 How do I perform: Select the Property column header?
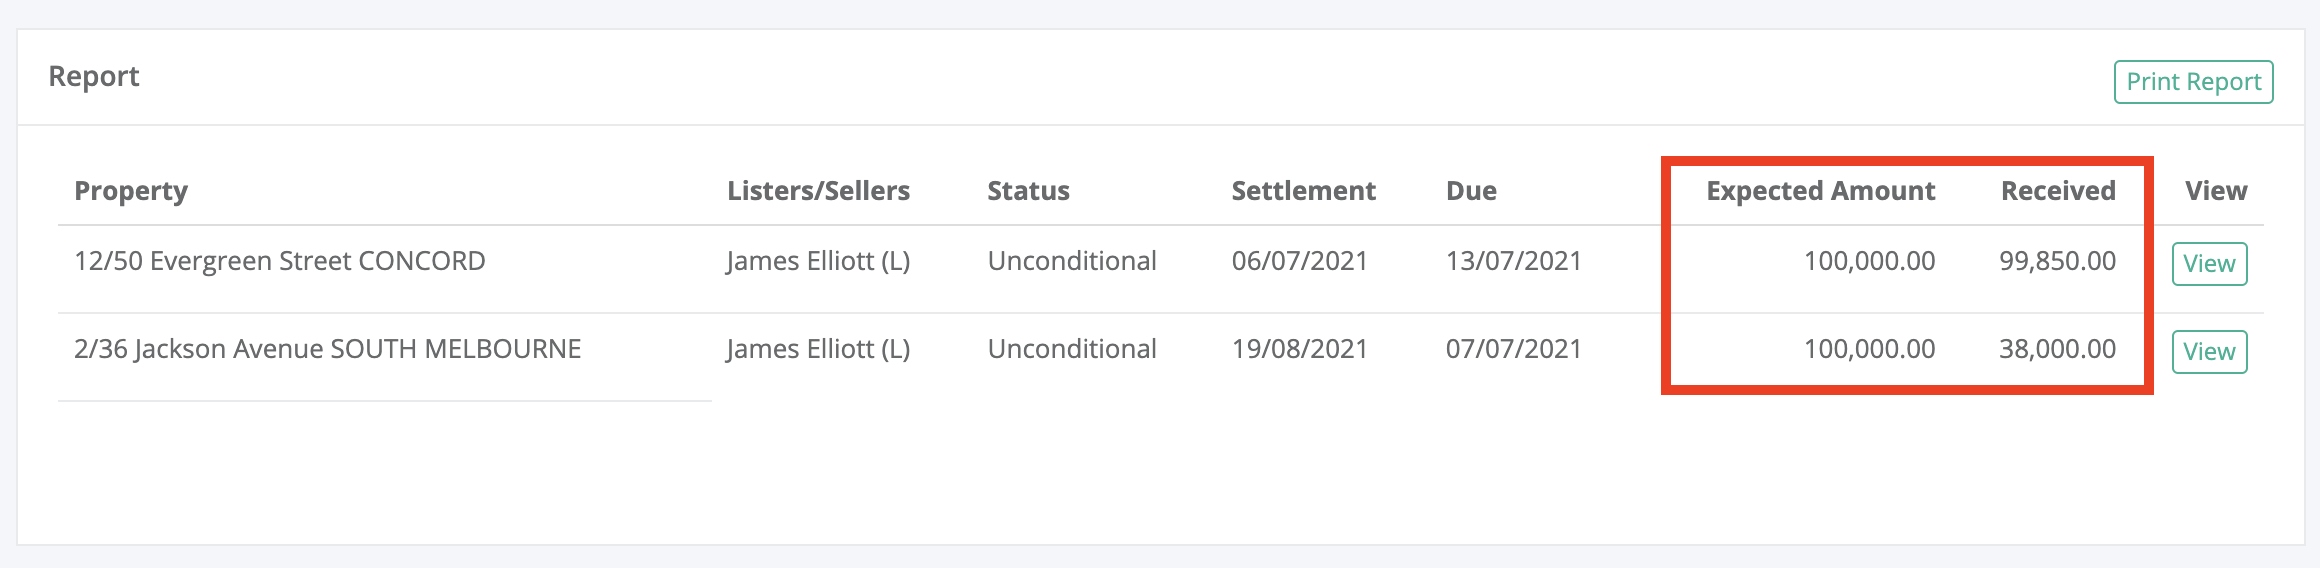(131, 191)
